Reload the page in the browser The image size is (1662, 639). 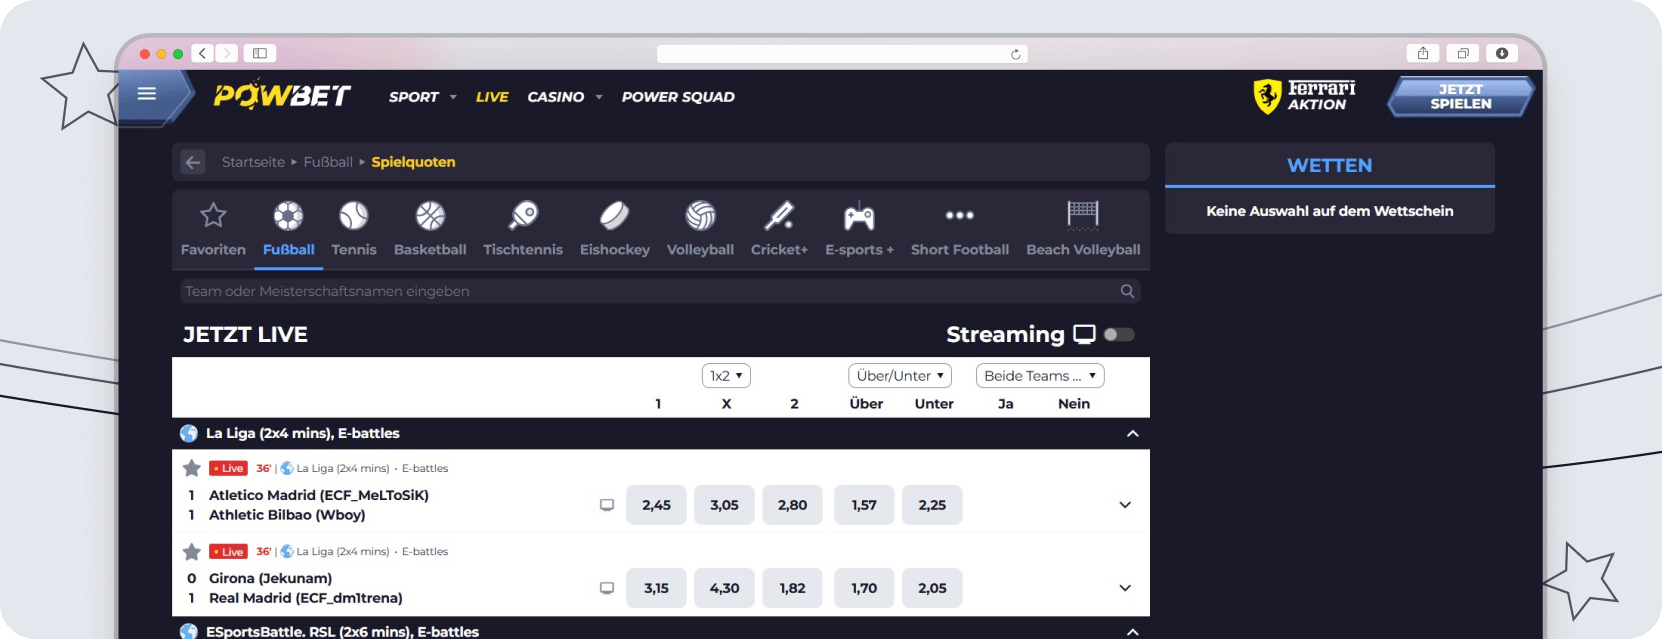tap(1016, 54)
